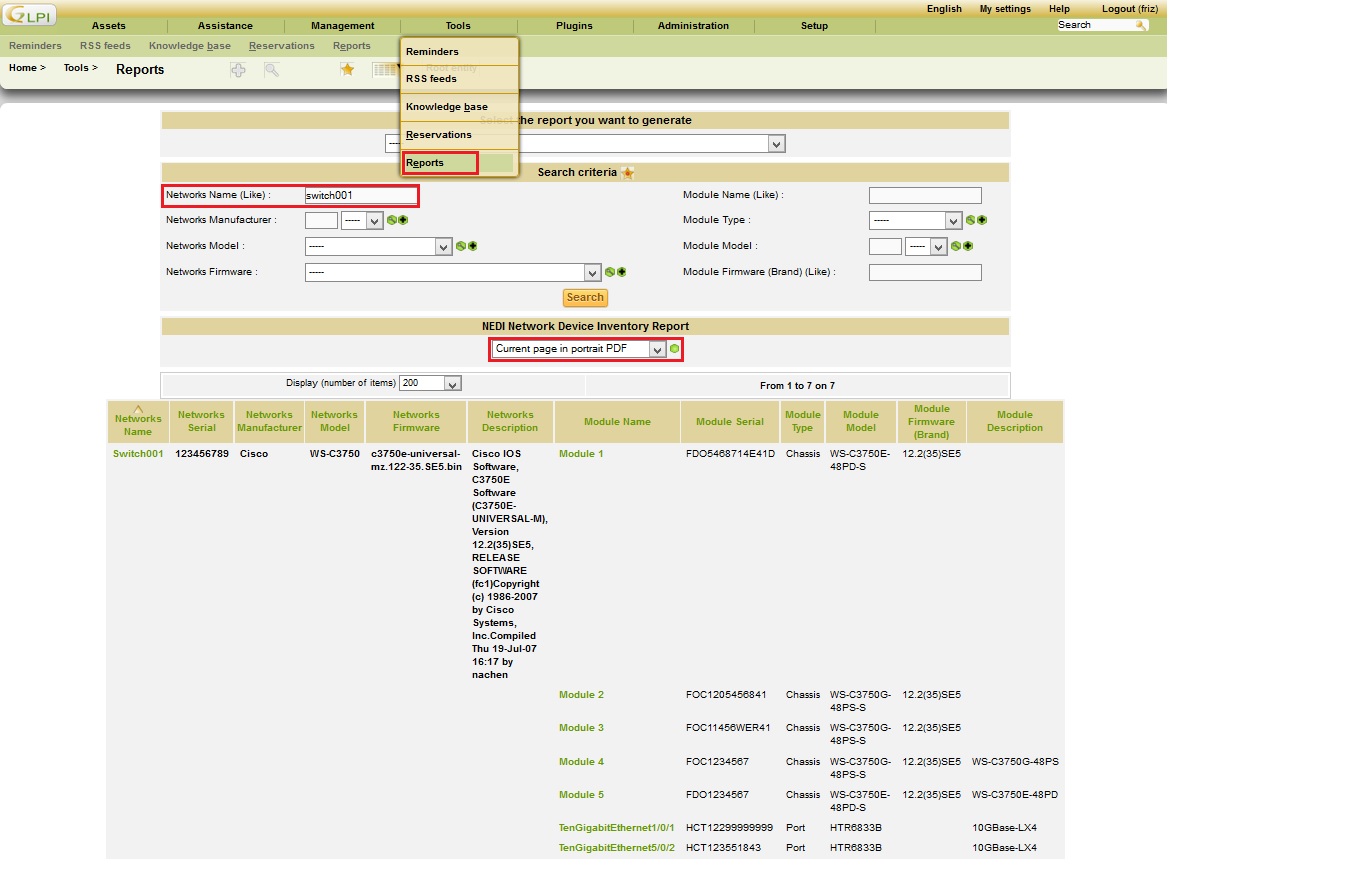Open Networks Model dropdown

pyautogui.click(x=379, y=246)
